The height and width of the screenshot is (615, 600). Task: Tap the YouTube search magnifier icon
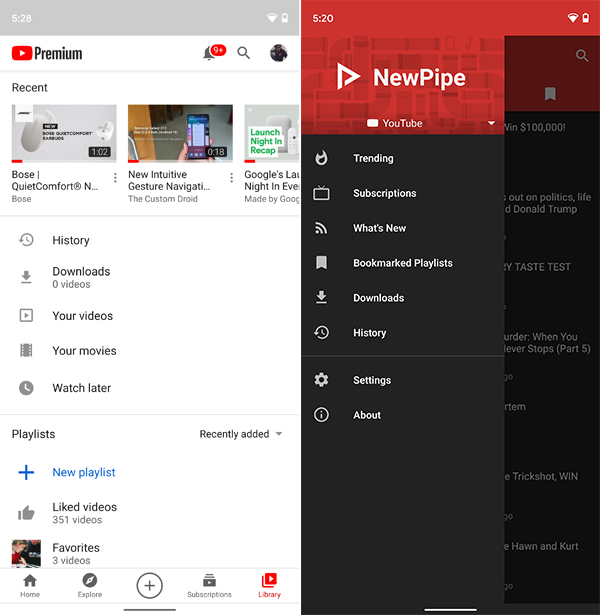[244, 53]
